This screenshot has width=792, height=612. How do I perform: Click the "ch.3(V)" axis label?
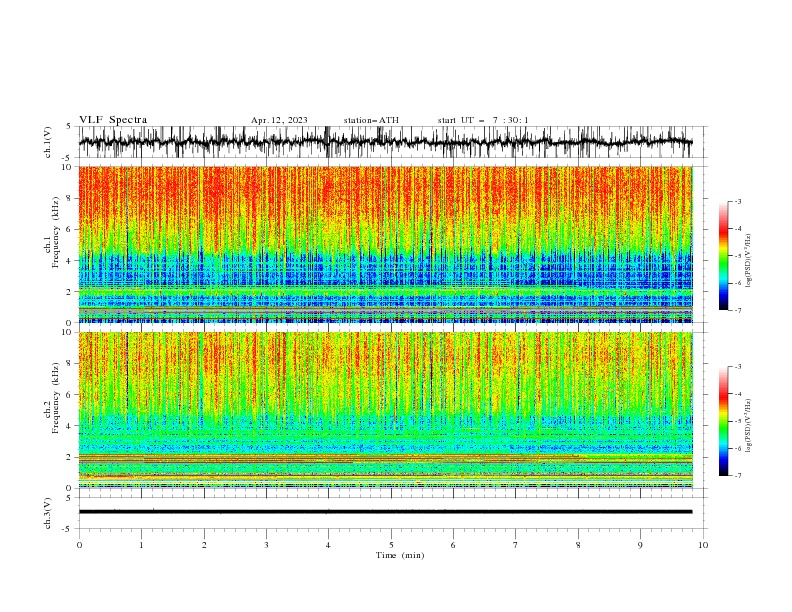tap(48, 513)
